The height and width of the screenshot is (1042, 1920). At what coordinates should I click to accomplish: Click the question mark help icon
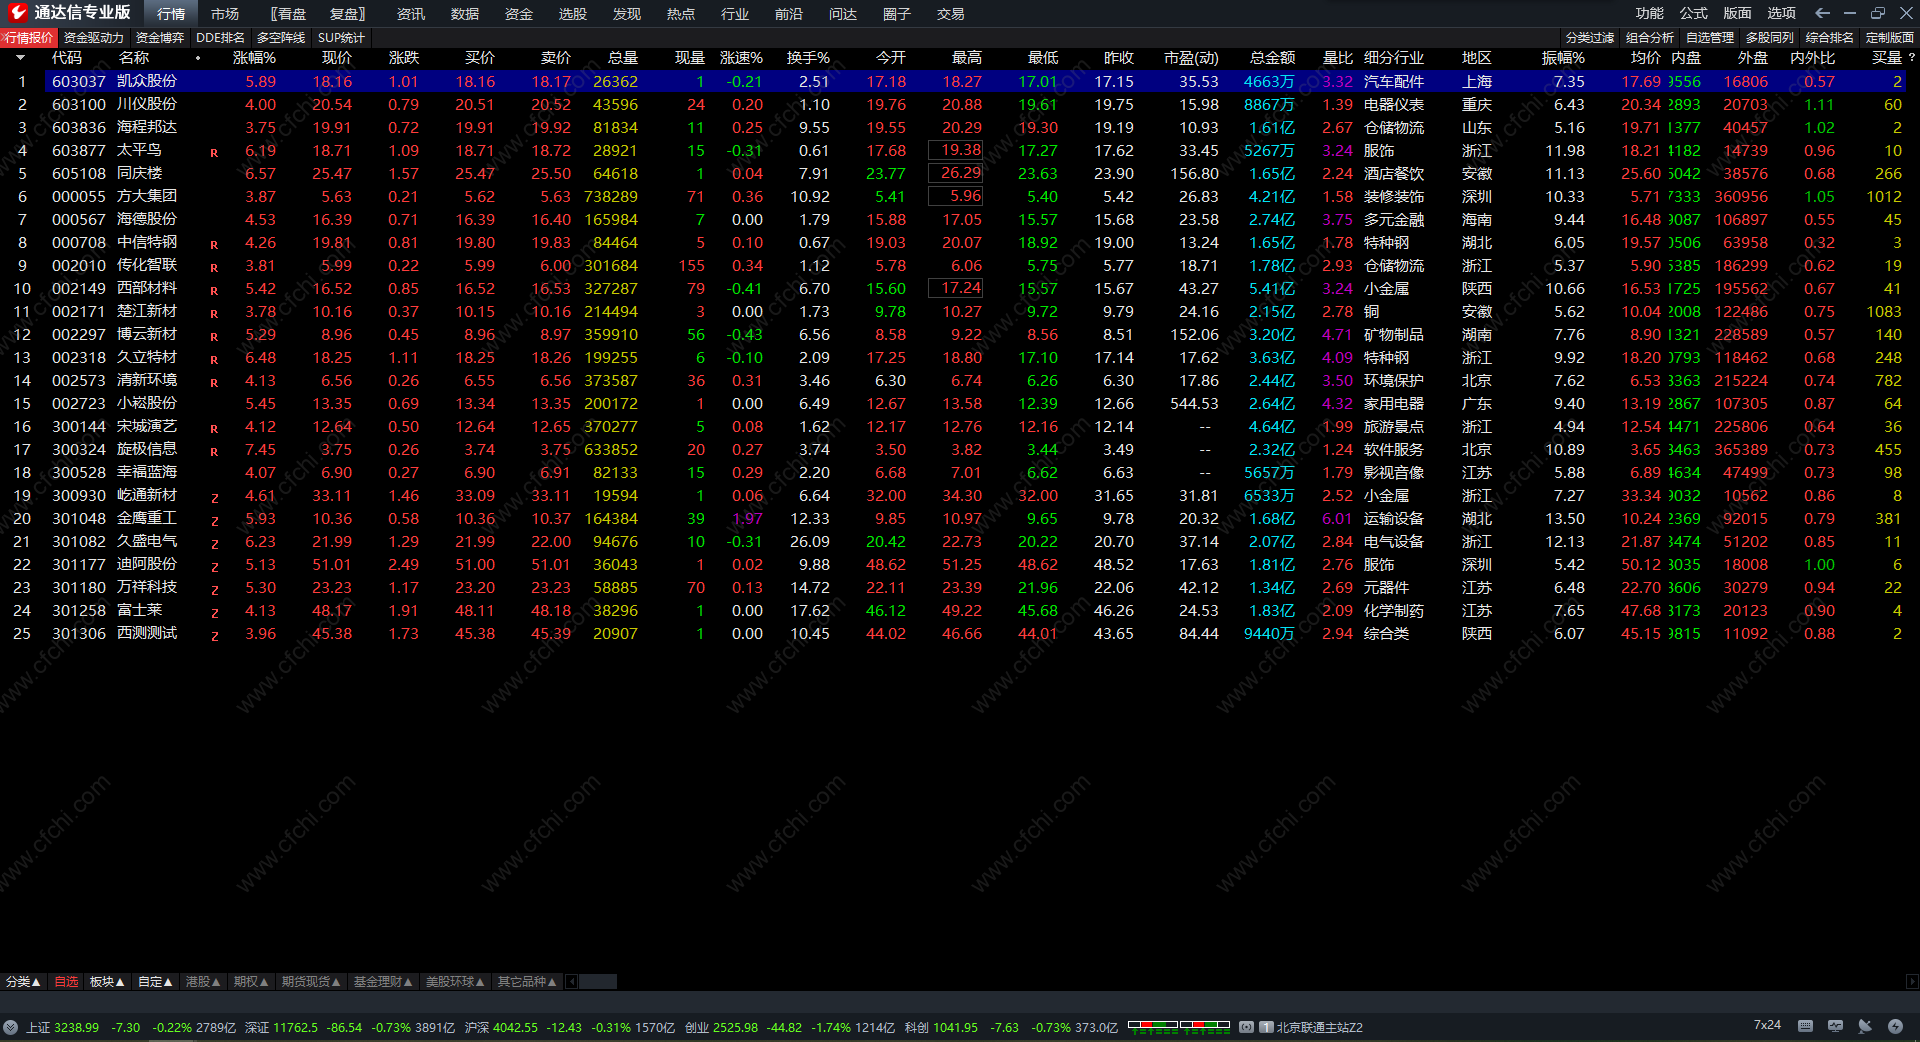(1912, 58)
